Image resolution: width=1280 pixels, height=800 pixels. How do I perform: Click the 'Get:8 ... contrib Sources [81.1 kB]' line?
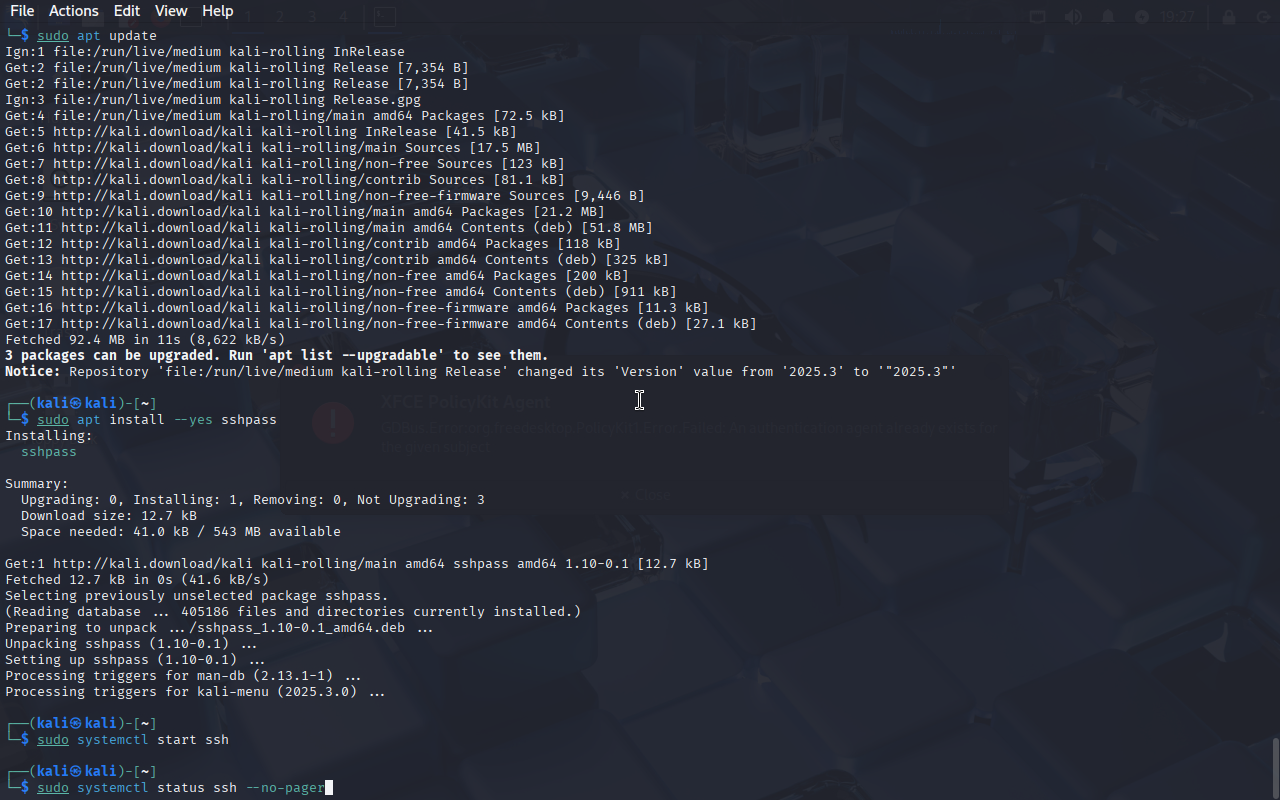[285, 180]
